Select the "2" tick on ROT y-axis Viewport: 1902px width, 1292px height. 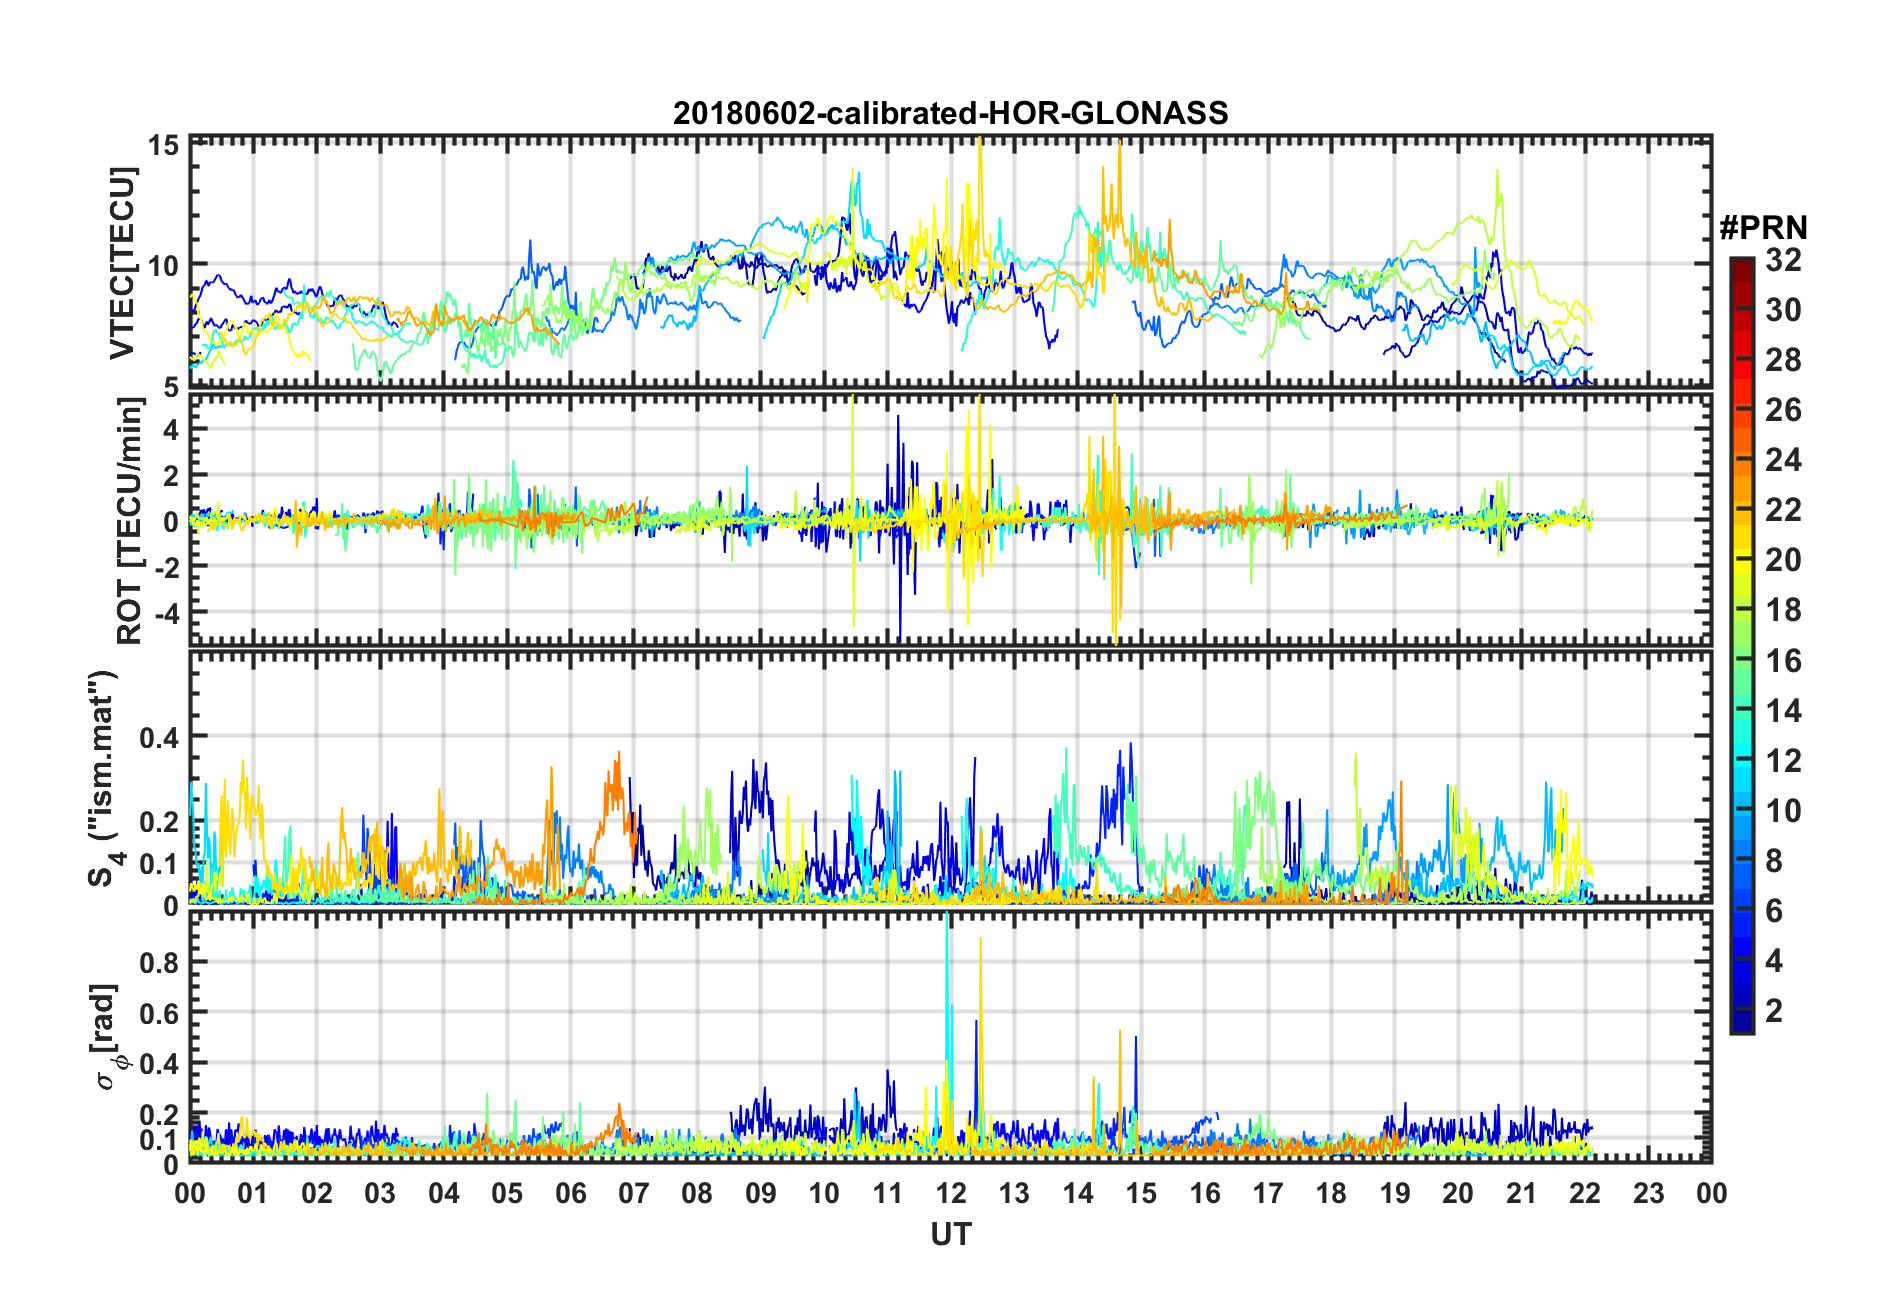click(171, 475)
